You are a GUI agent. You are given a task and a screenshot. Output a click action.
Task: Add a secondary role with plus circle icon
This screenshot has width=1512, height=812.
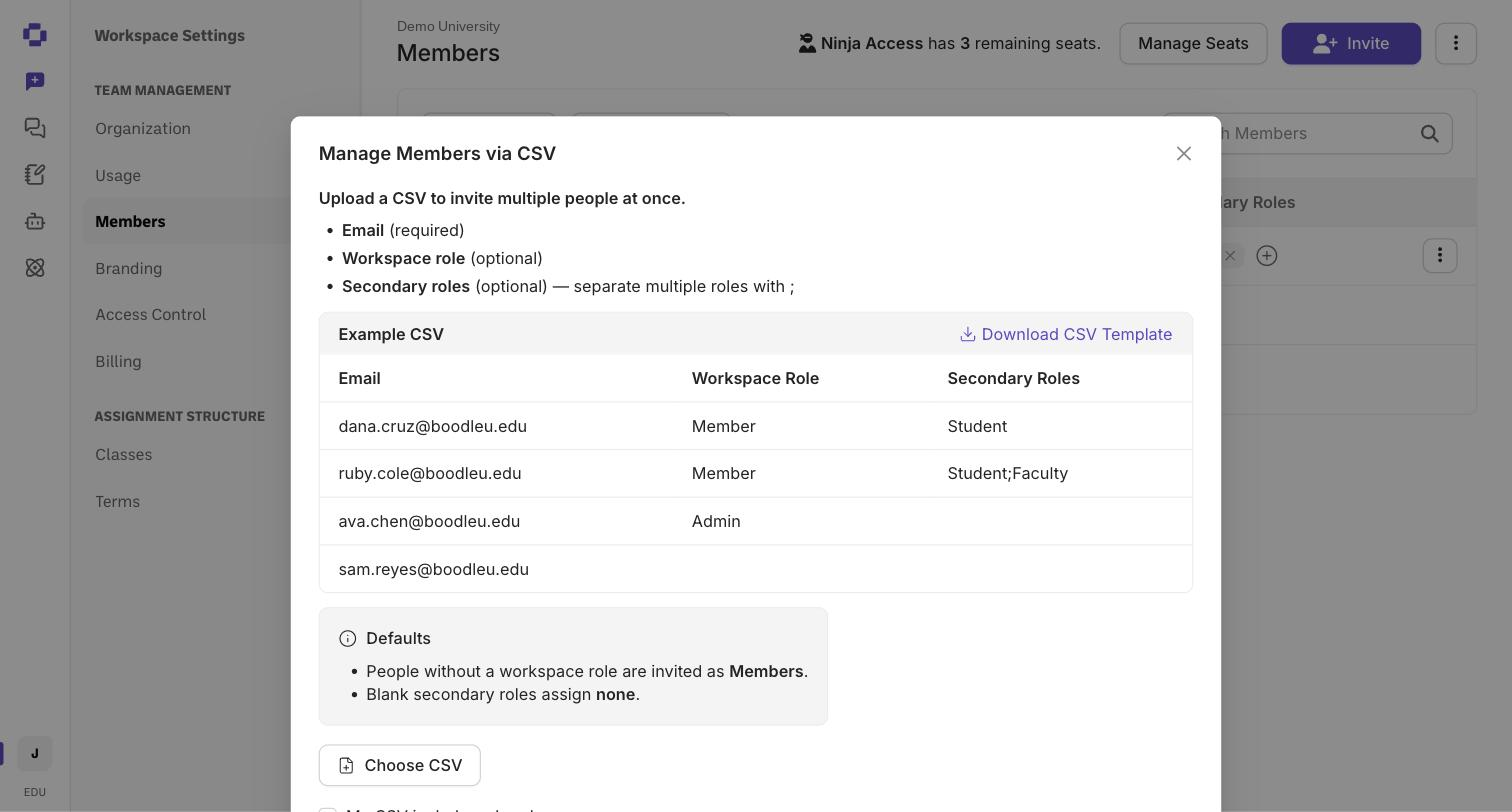tap(1267, 256)
